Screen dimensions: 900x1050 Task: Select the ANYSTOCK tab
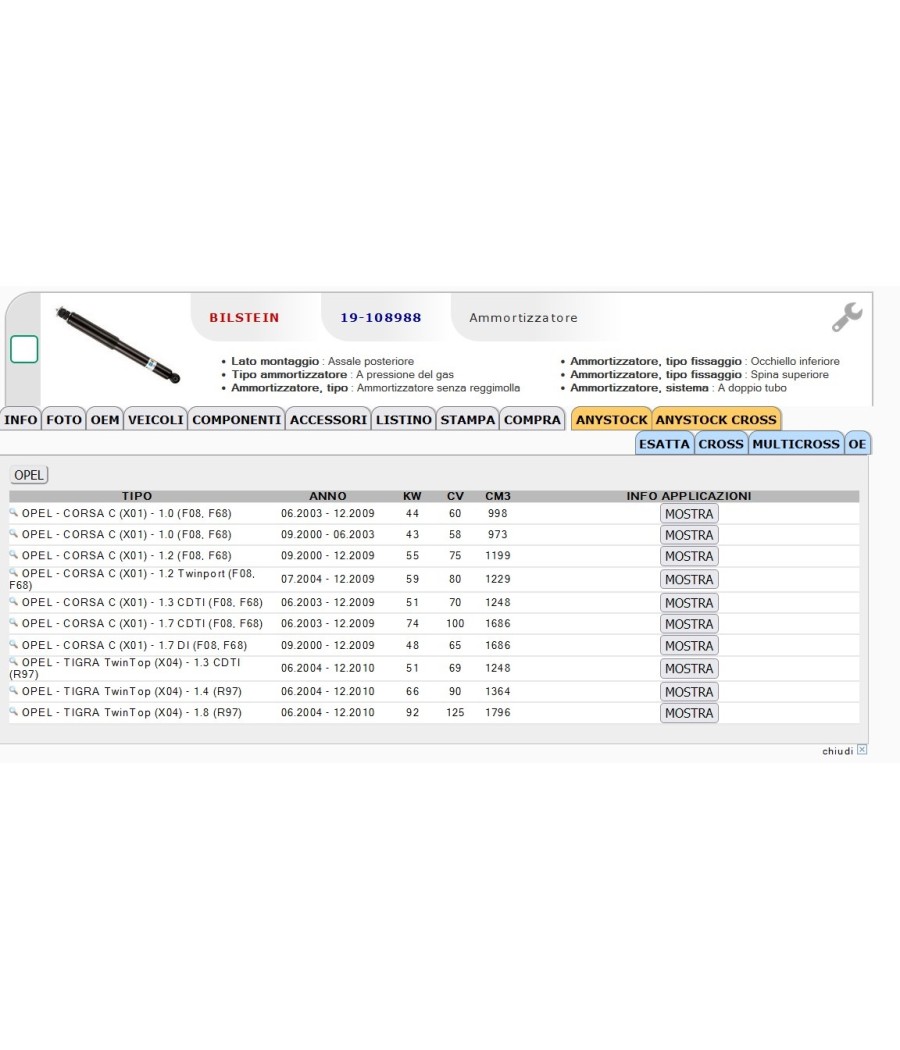(x=611, y=419)
